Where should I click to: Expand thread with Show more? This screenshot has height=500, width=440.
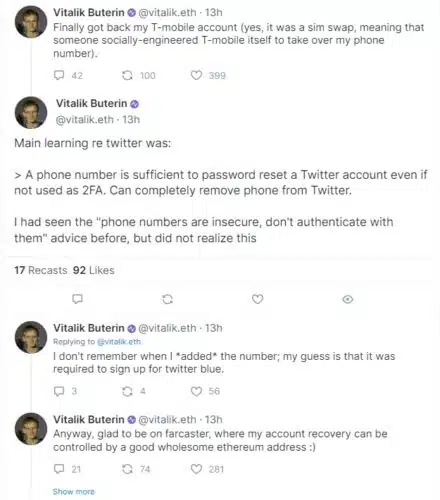74,491
